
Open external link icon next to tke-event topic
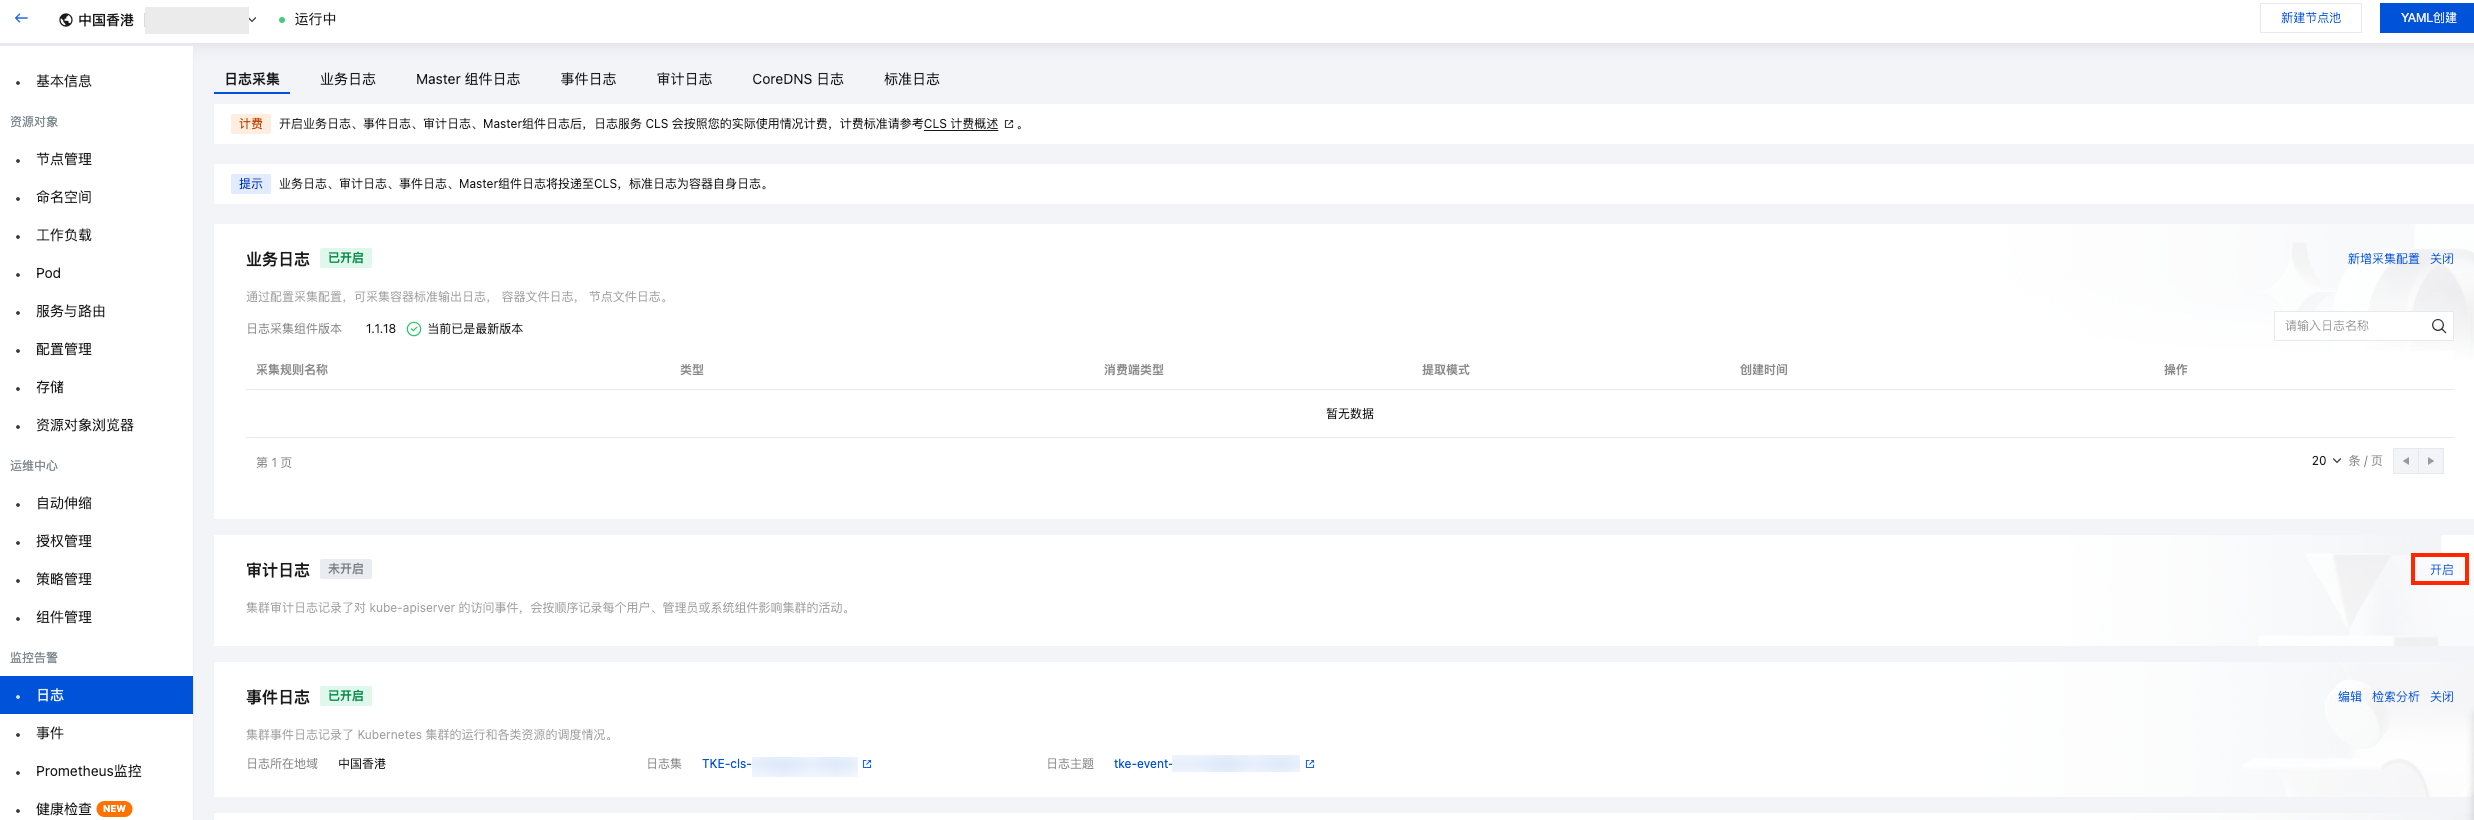(x=1309, y=764)
